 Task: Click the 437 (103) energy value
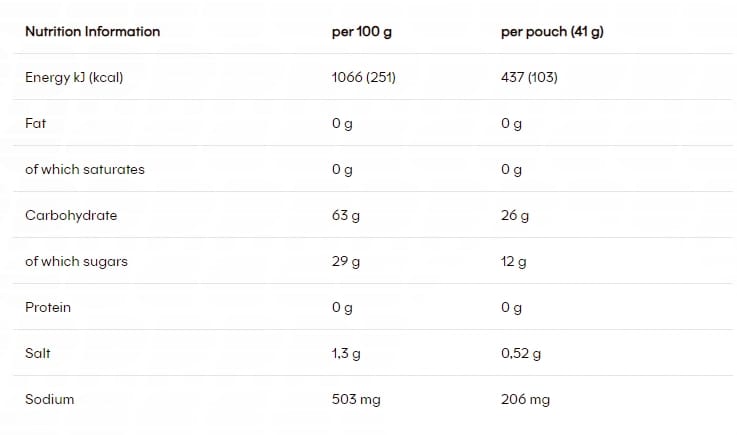[x=529, y=77]
